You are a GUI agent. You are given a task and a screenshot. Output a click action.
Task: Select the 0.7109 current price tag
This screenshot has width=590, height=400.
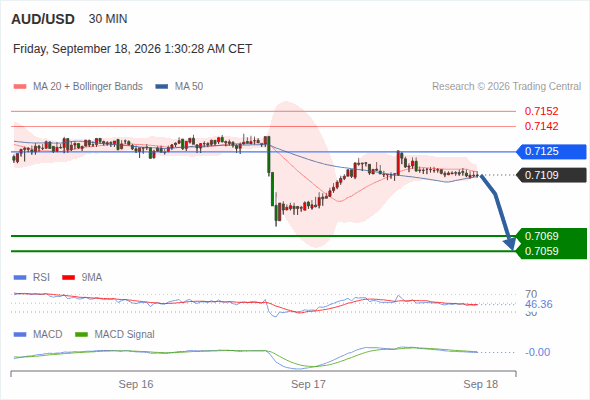pyautogui.click(x=551, y=175)
